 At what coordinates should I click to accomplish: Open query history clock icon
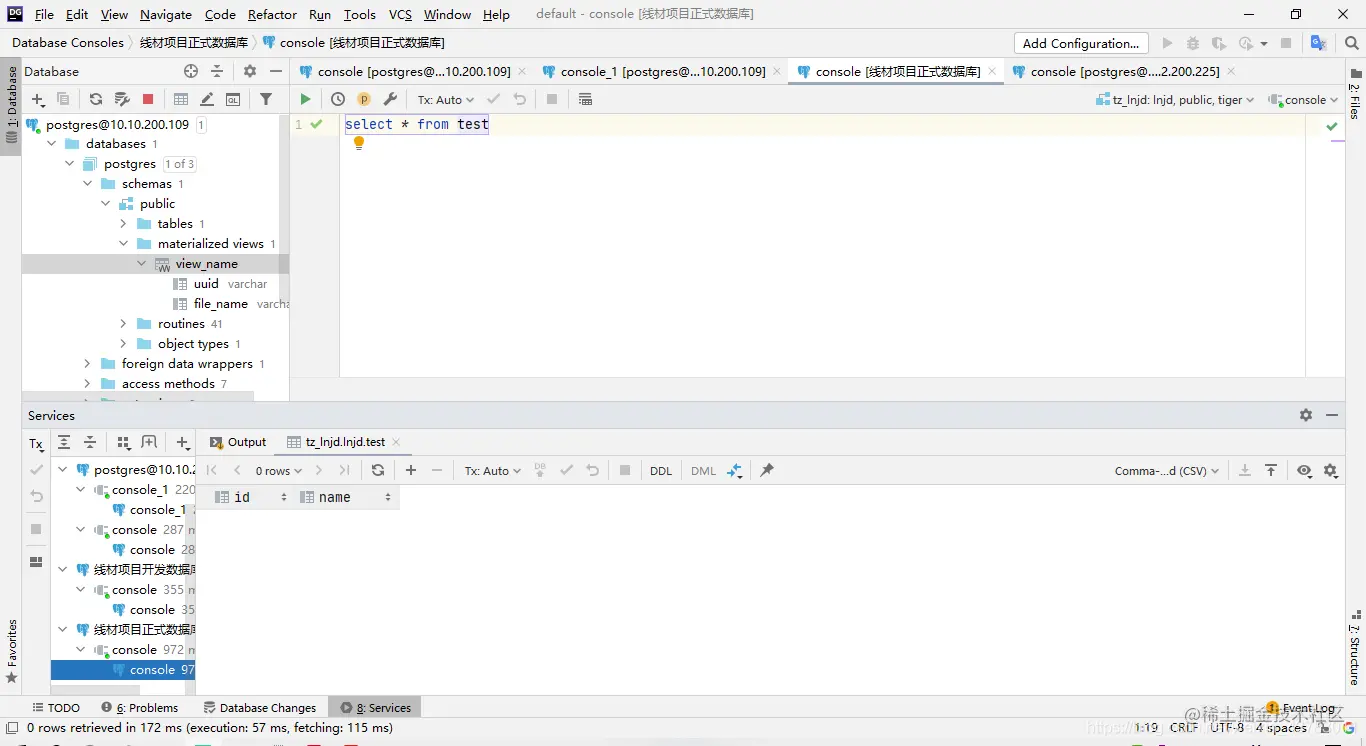(338, 99)
